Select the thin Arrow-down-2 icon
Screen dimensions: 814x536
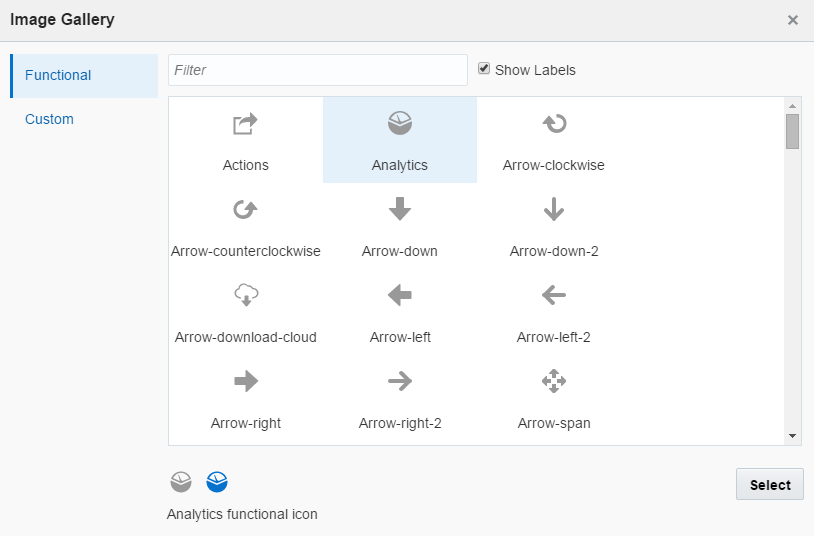point(554,209)
